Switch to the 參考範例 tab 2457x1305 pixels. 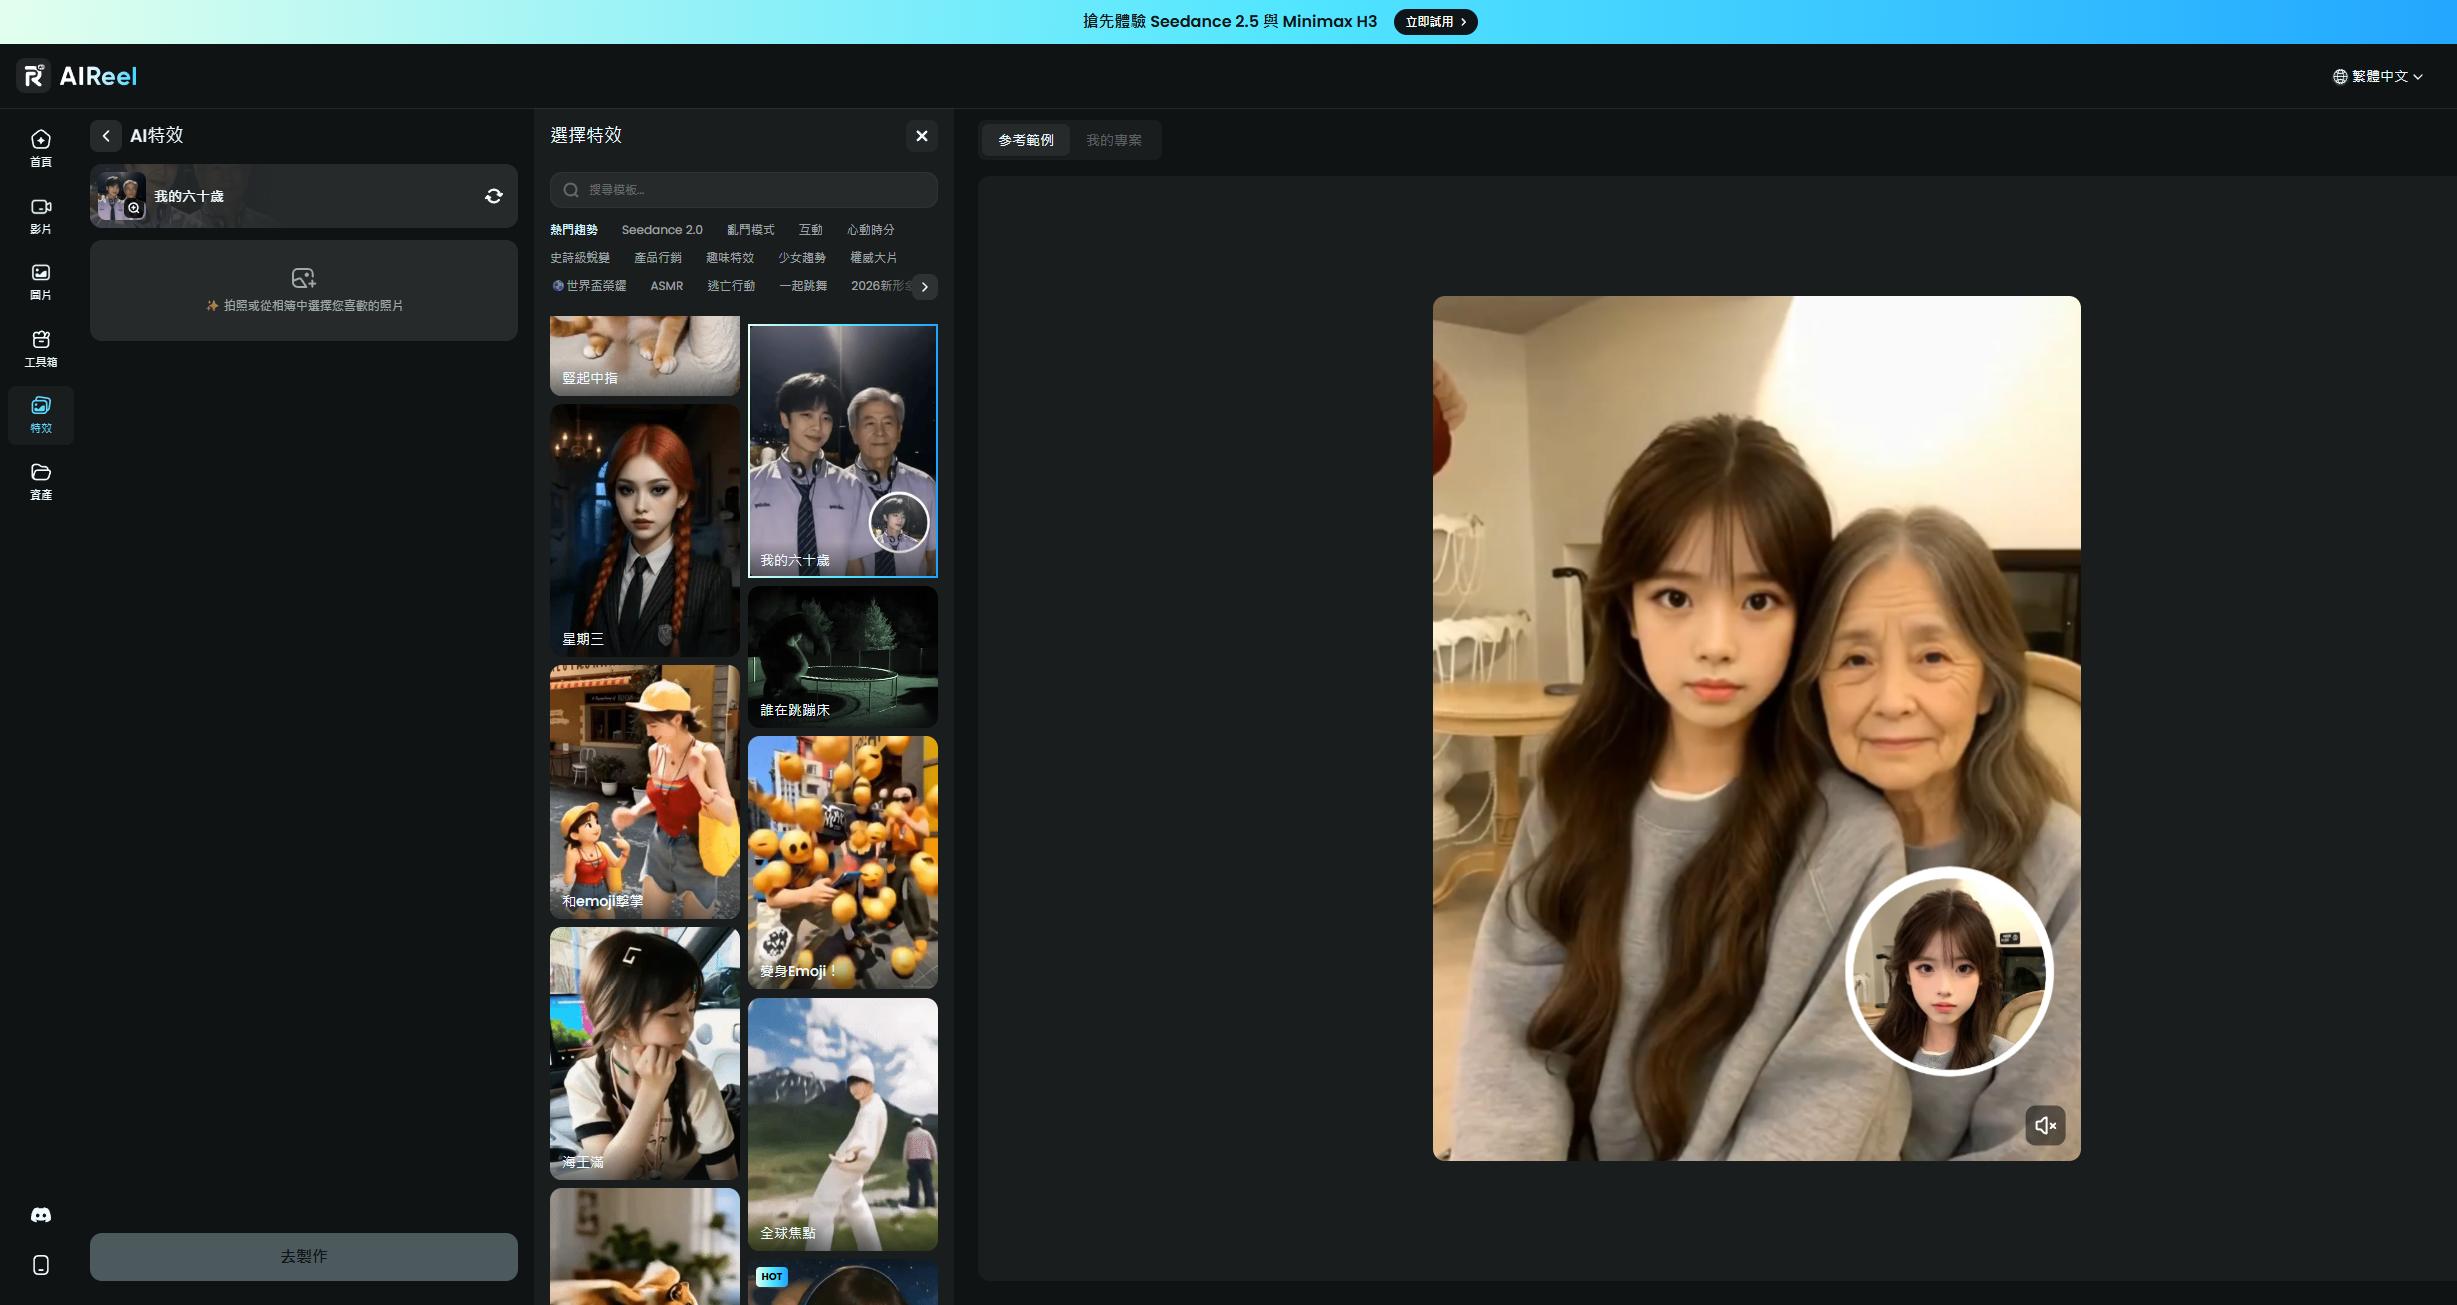pos(1026,140)
